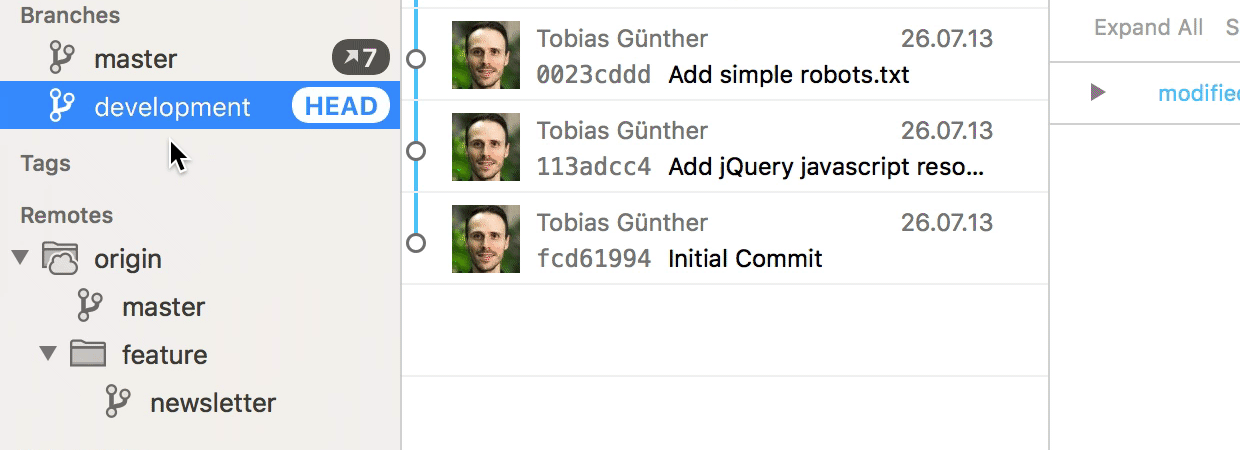Image resolution: width=1240 pixels, height=450 pixels.
Task: Open the modified file link
Action: pyautogui.click(x=1198, y=93)
